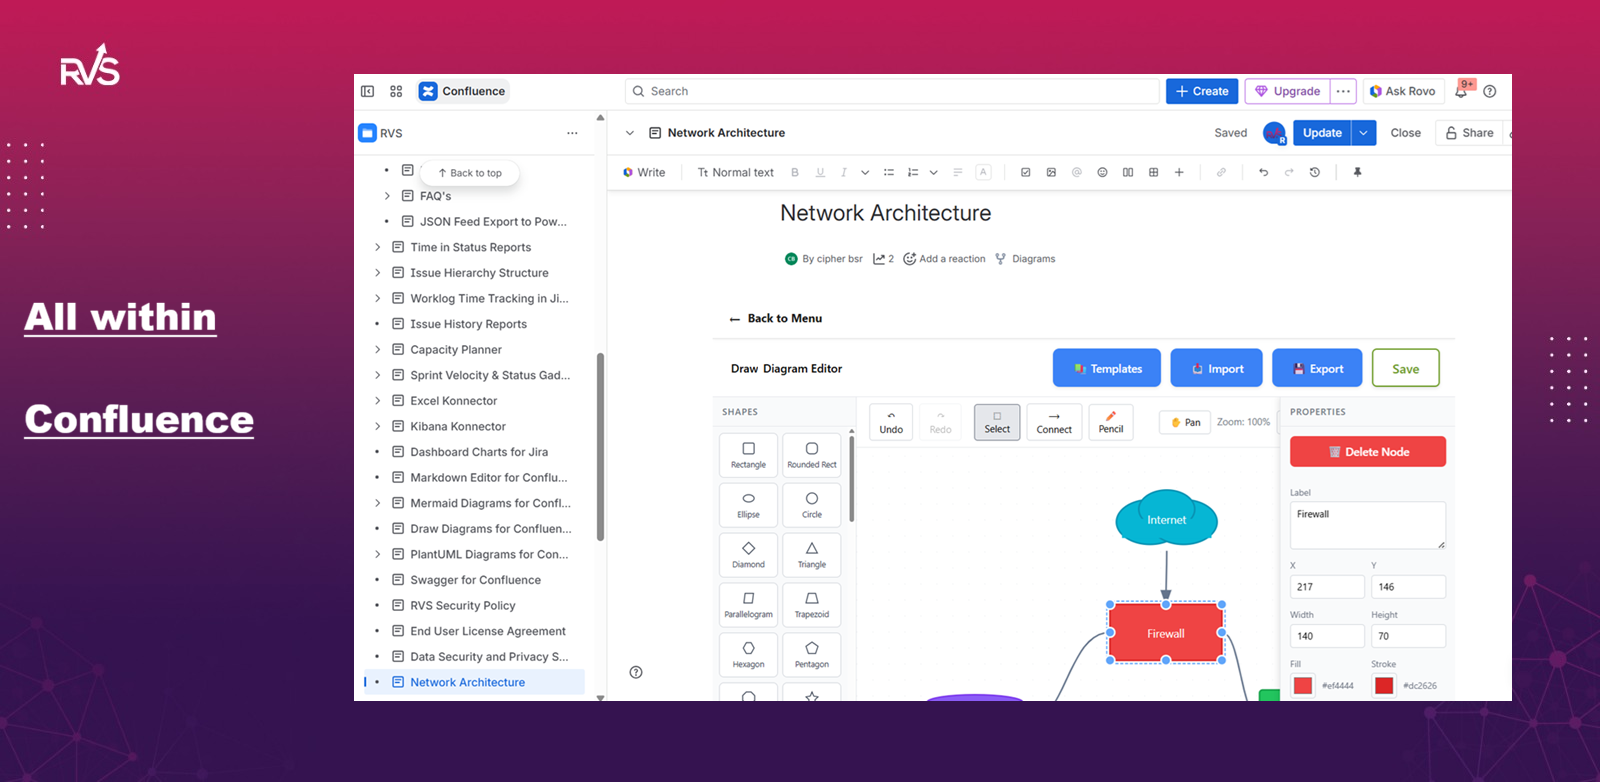Image resolution: width=1600 pixels, height=784 pixels.
Task: Insert an @ mention
Action: coord(1077,172)
